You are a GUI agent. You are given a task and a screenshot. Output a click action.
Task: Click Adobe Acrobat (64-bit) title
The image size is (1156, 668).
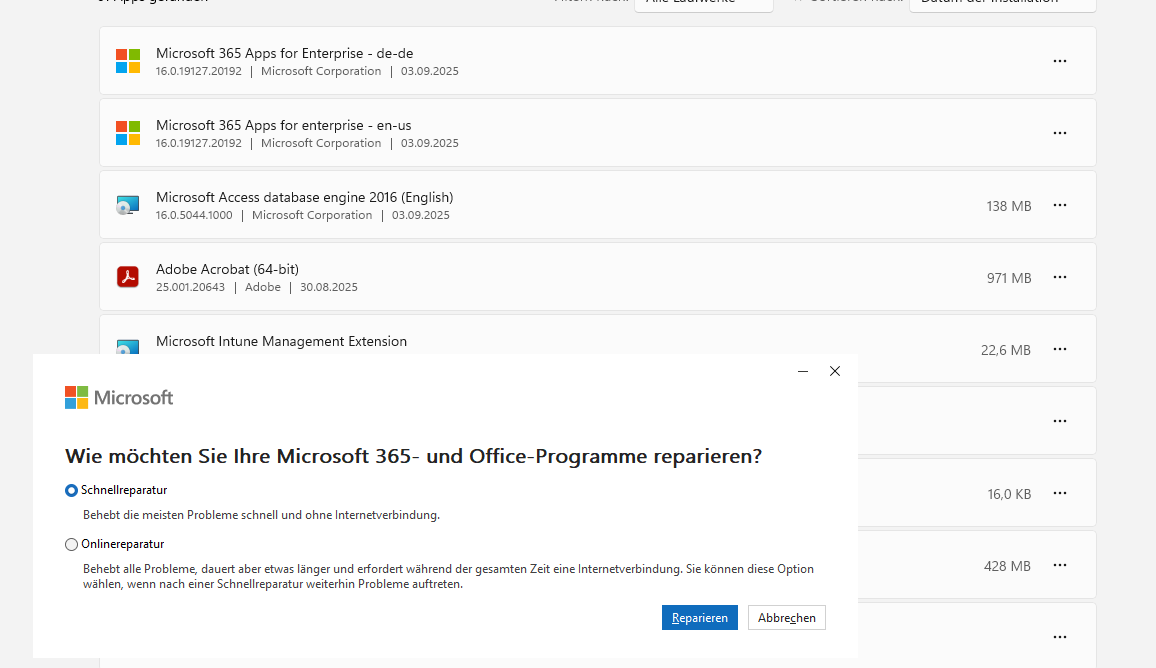tap(228, 269)
